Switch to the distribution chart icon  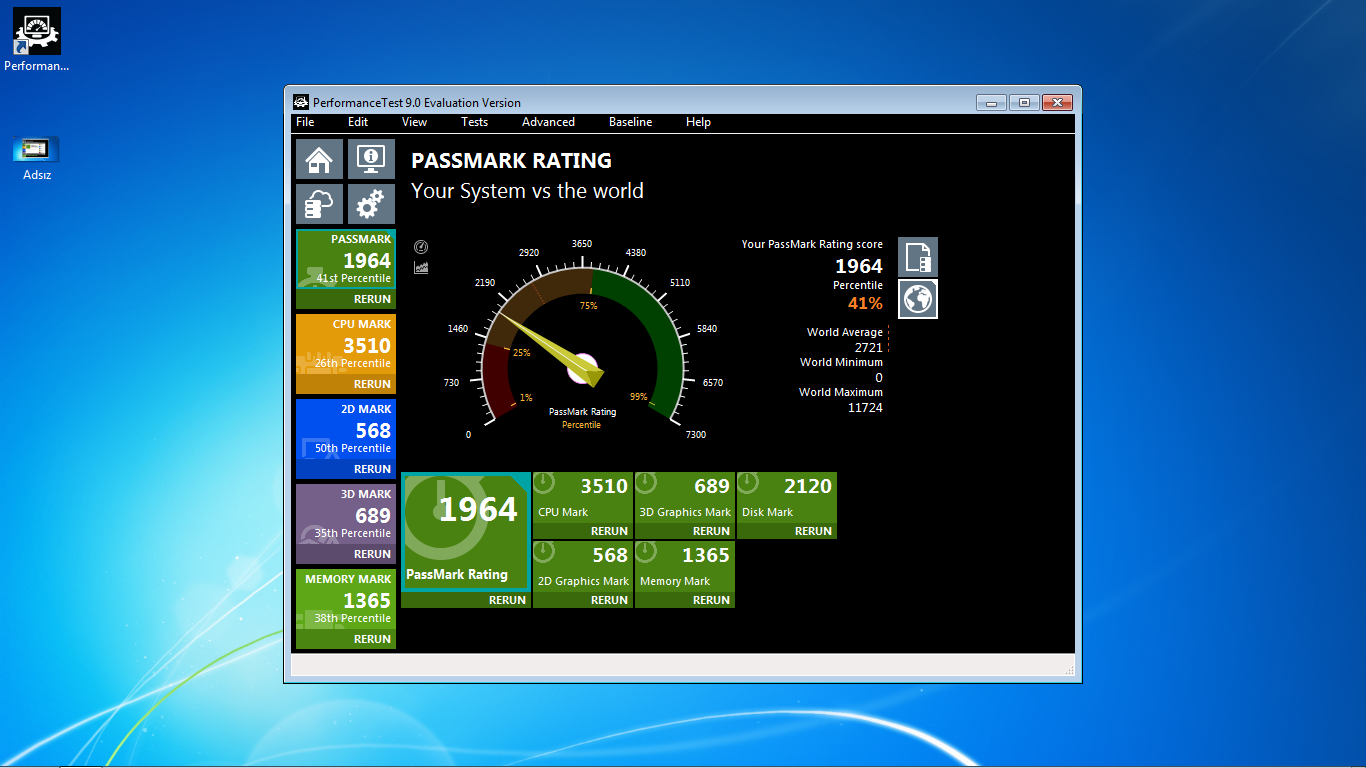coord(421,267)
